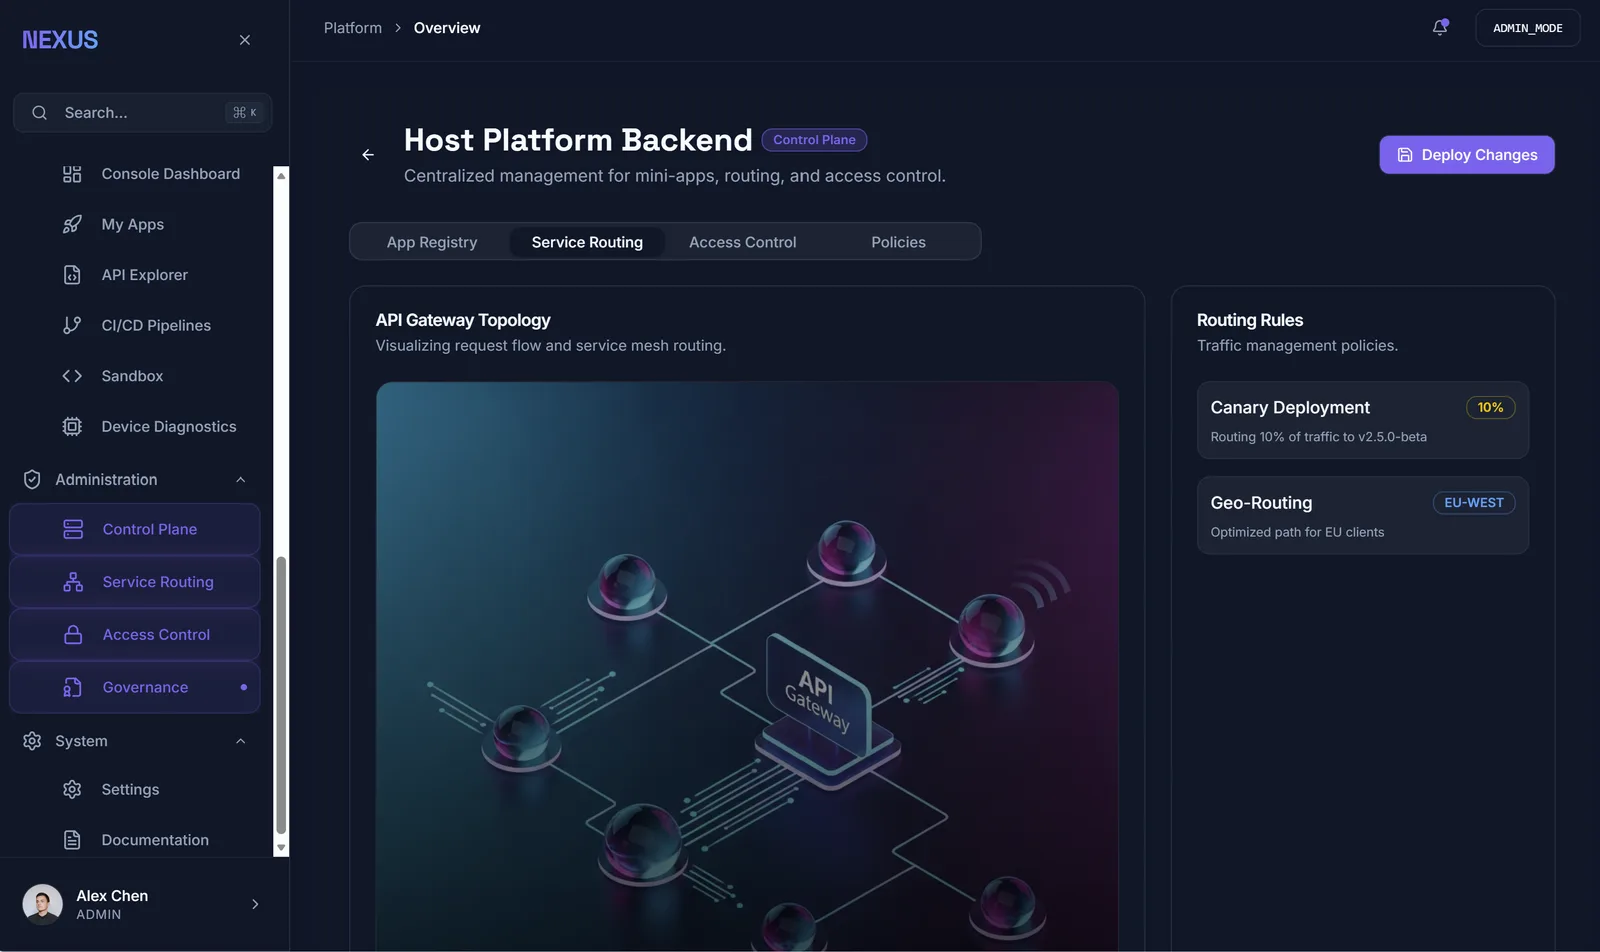Screen dimensions: 1600x952
Task: Click the Search input field
Action: 143,113
